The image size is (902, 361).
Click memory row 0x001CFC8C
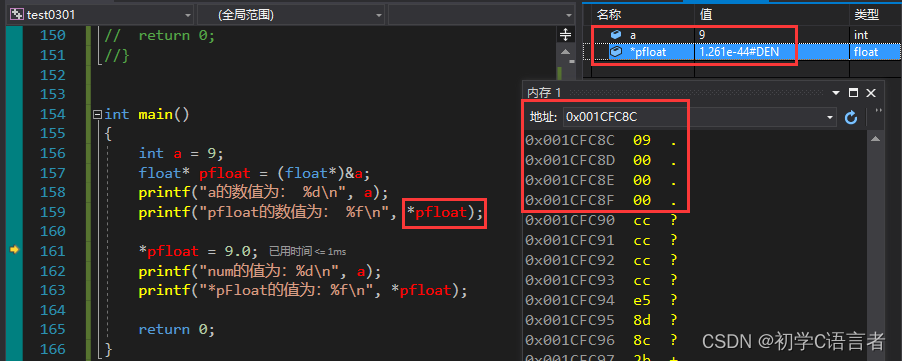click(x=601, y=140)
